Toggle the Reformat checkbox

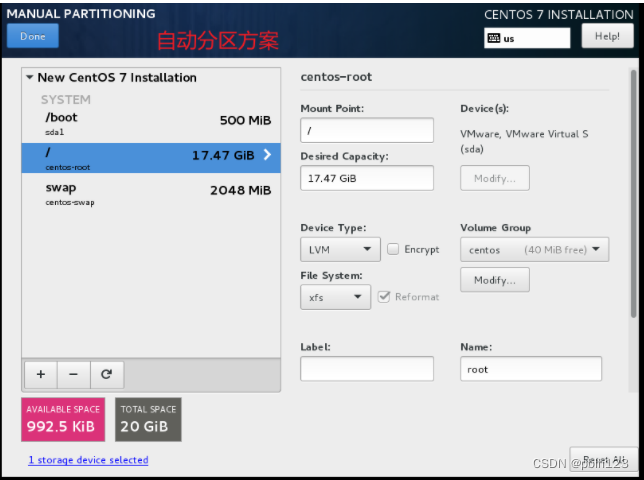(384, 296)
